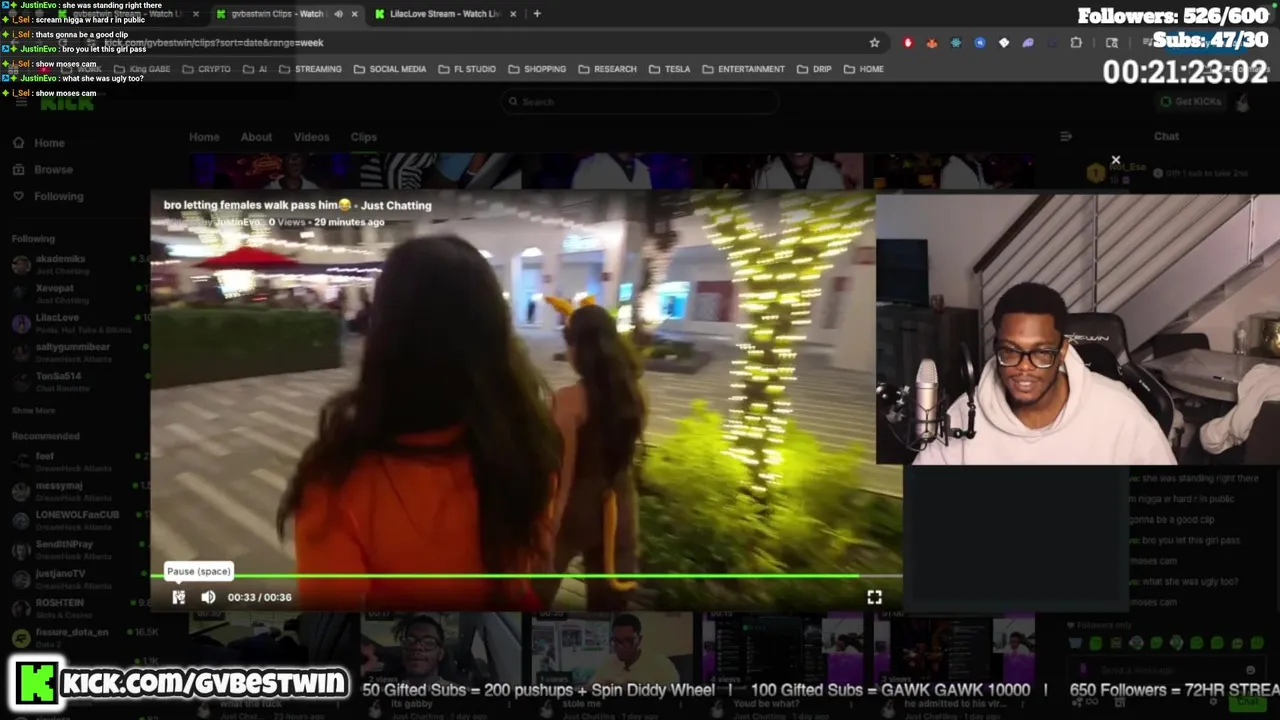Open the CRYPTO bookmarks folder
Image resolution: width=1280 pixels, height=720 pixels.
[x=207, y=69]
